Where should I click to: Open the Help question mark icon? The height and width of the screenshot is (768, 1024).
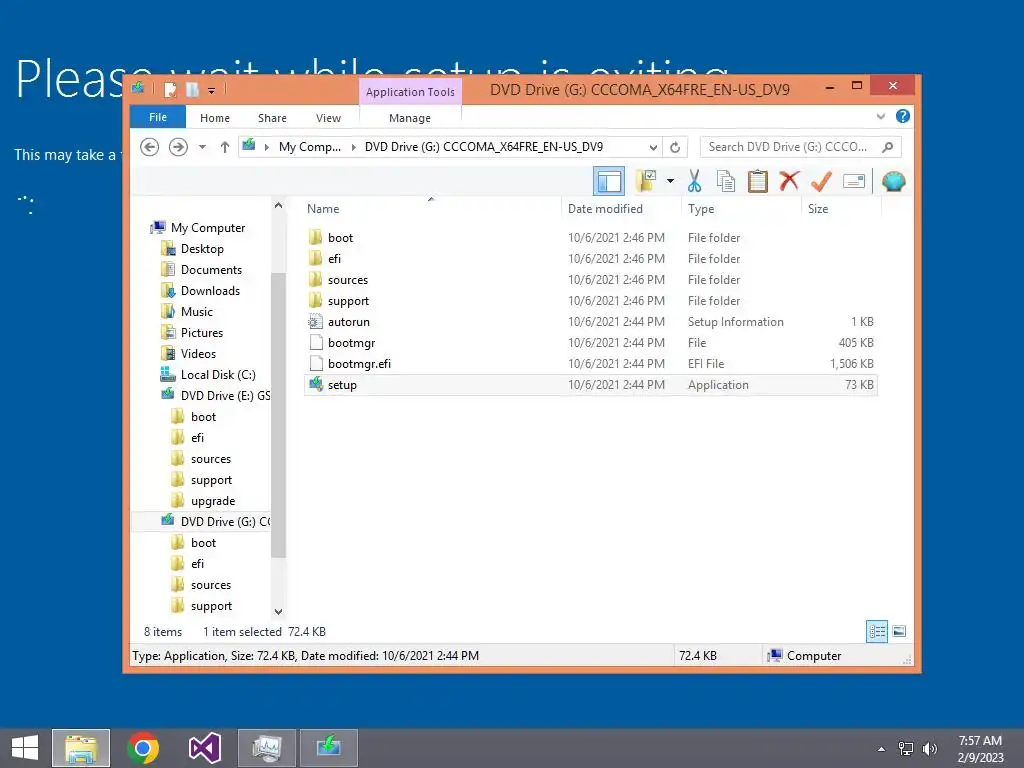903,116
